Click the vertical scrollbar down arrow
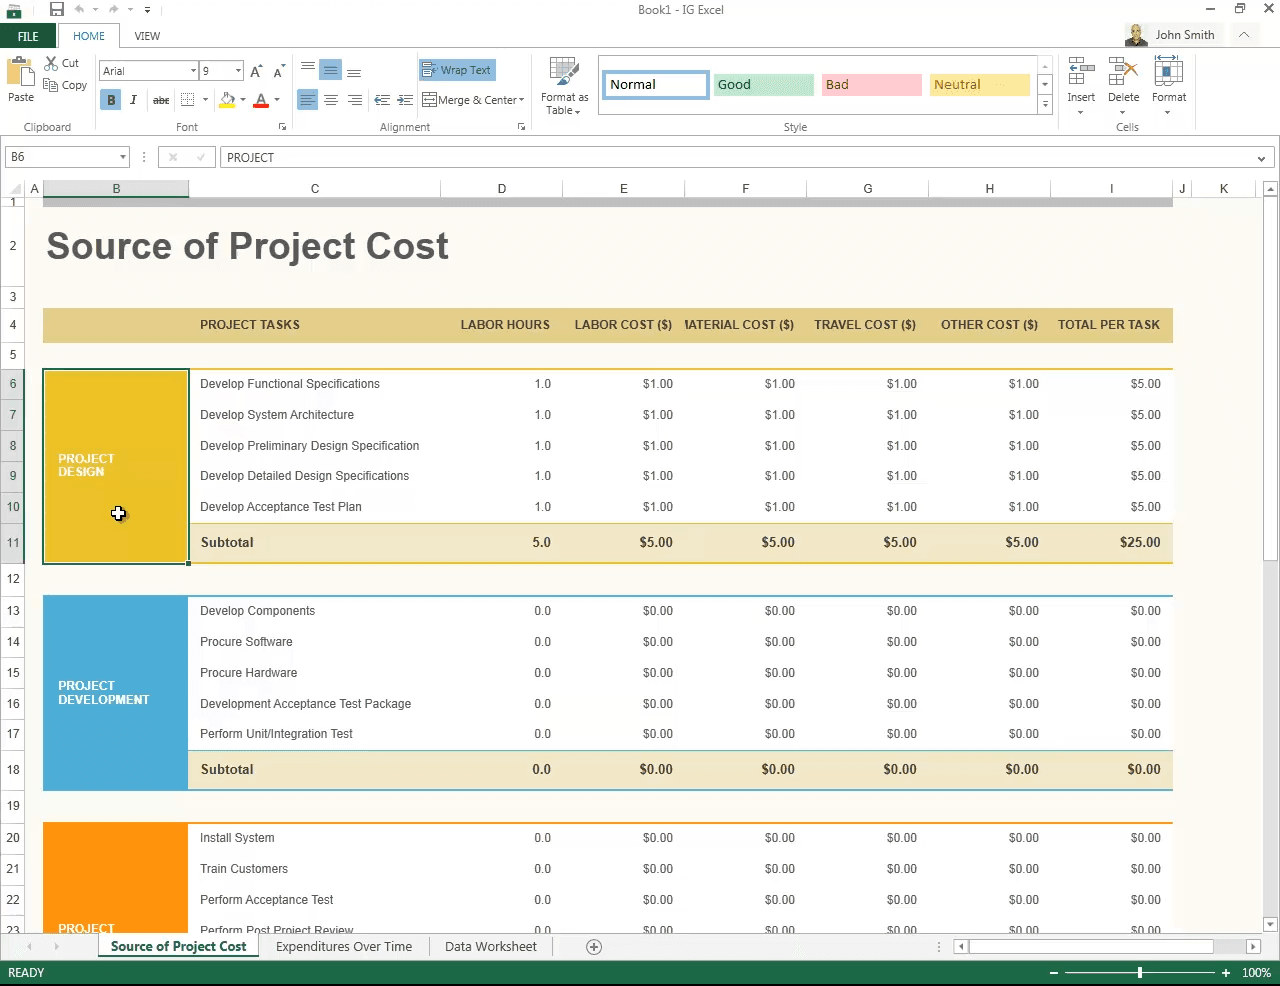 pyautogui.click(x=1270, y=925)
